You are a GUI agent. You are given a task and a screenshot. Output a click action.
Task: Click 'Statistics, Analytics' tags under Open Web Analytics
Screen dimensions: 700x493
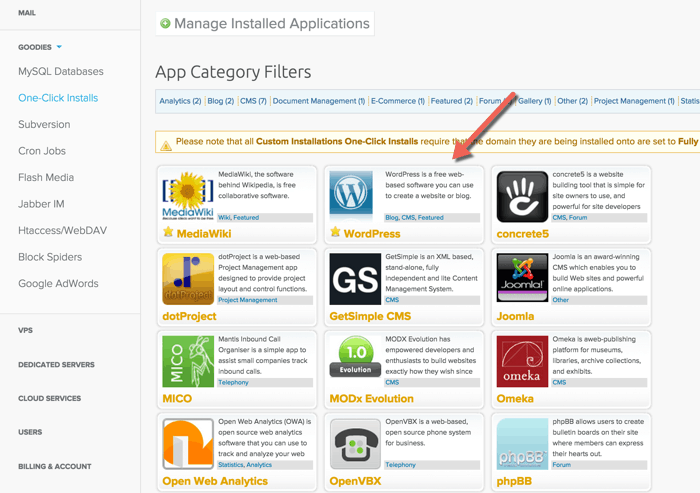point(245,465)
